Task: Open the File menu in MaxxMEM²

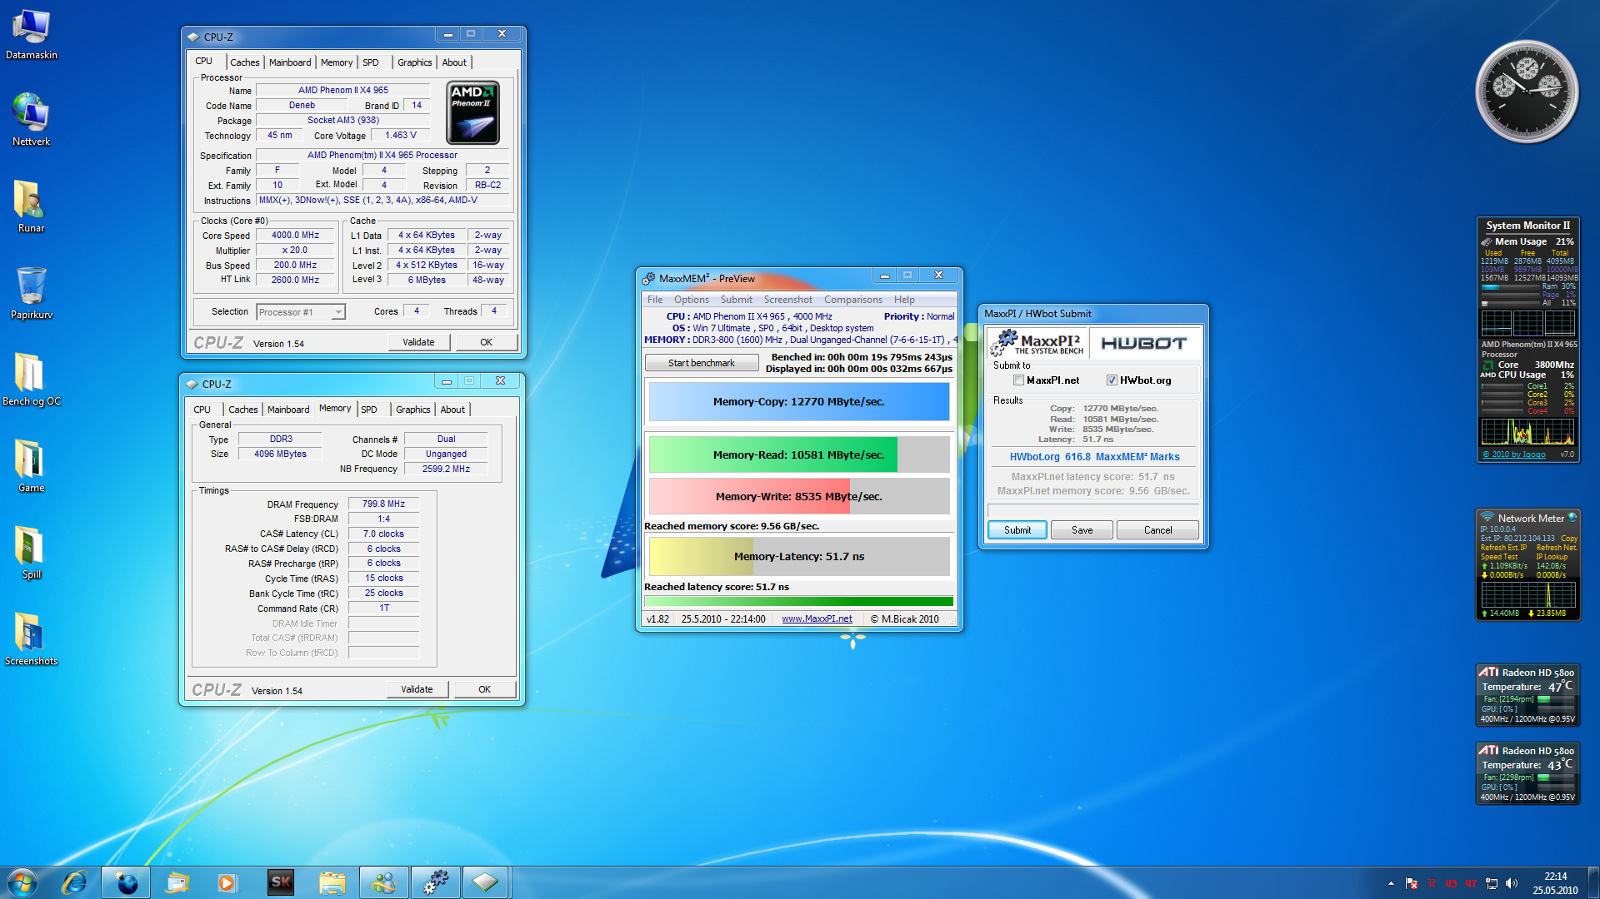Action: tap(655, 299)
